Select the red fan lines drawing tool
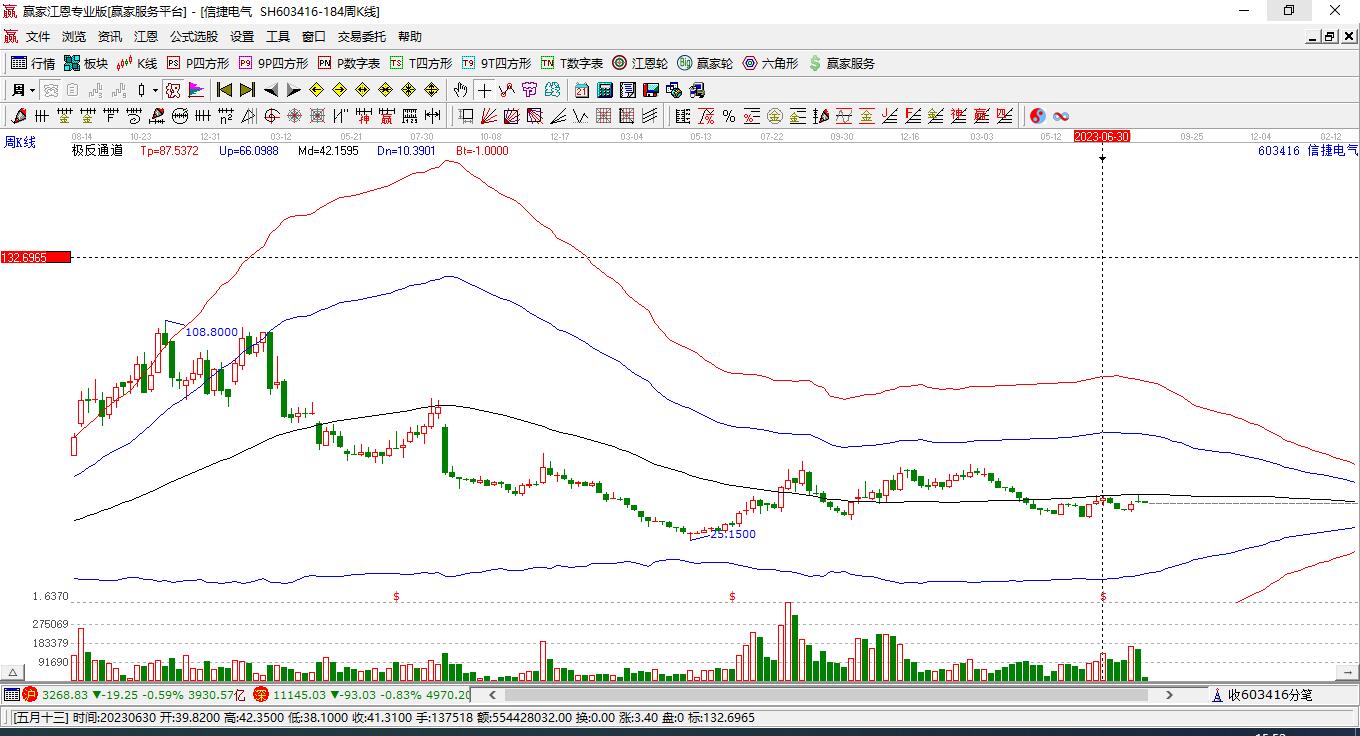 pos(488,116)
